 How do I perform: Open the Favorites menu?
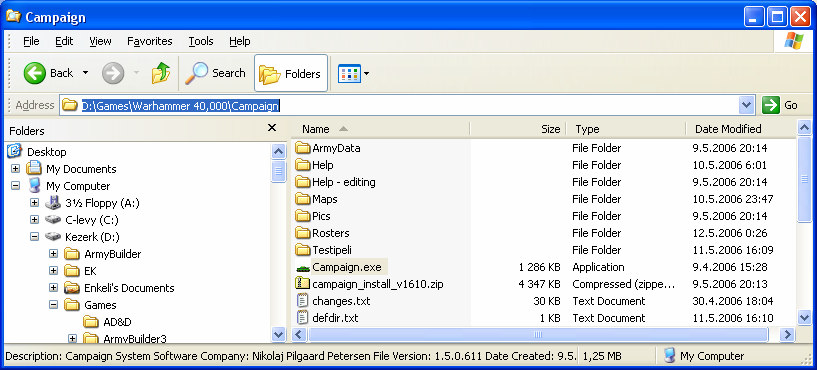pos(150,41)
